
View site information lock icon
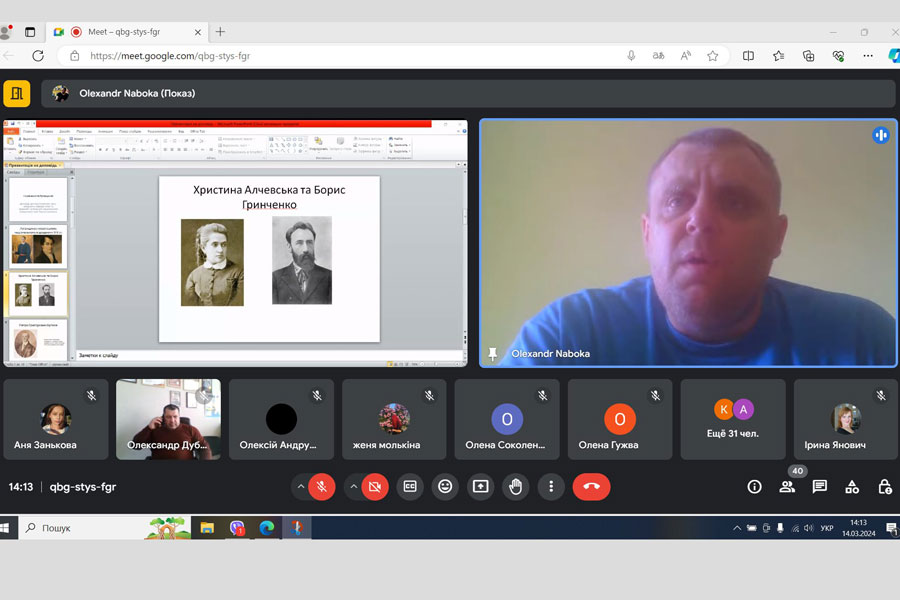(x=75, y=56)
